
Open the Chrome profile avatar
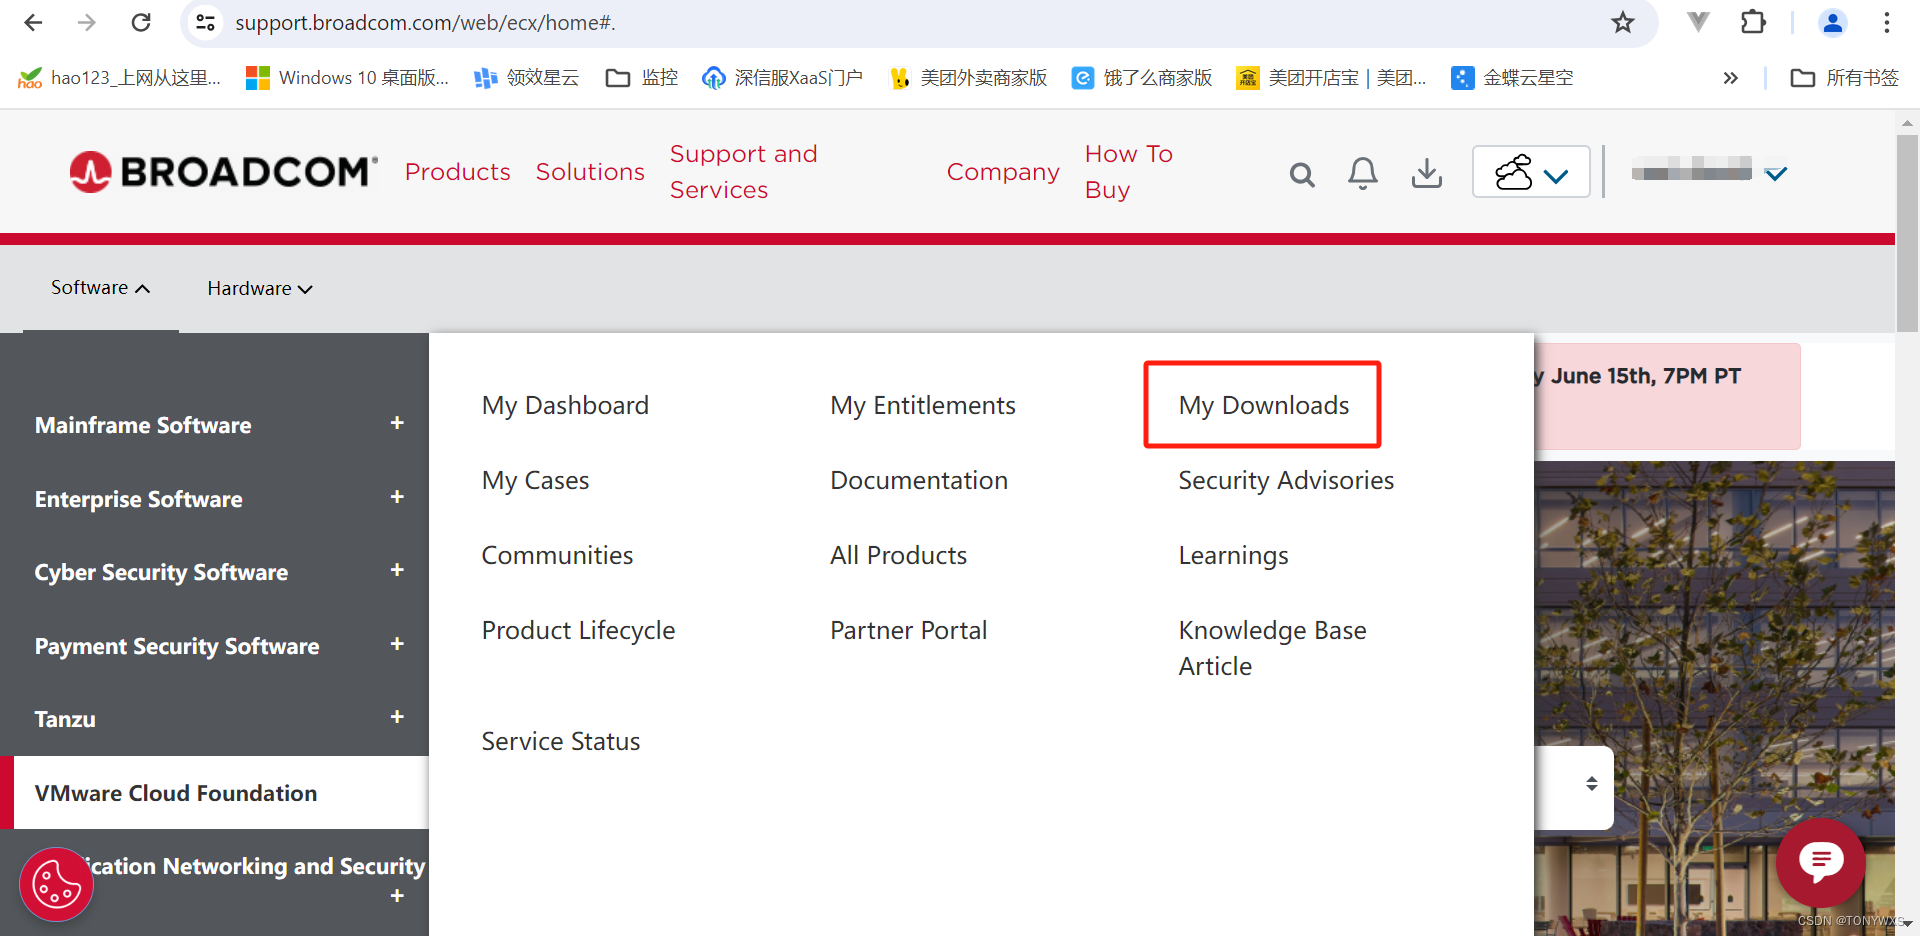(1832, 22)
